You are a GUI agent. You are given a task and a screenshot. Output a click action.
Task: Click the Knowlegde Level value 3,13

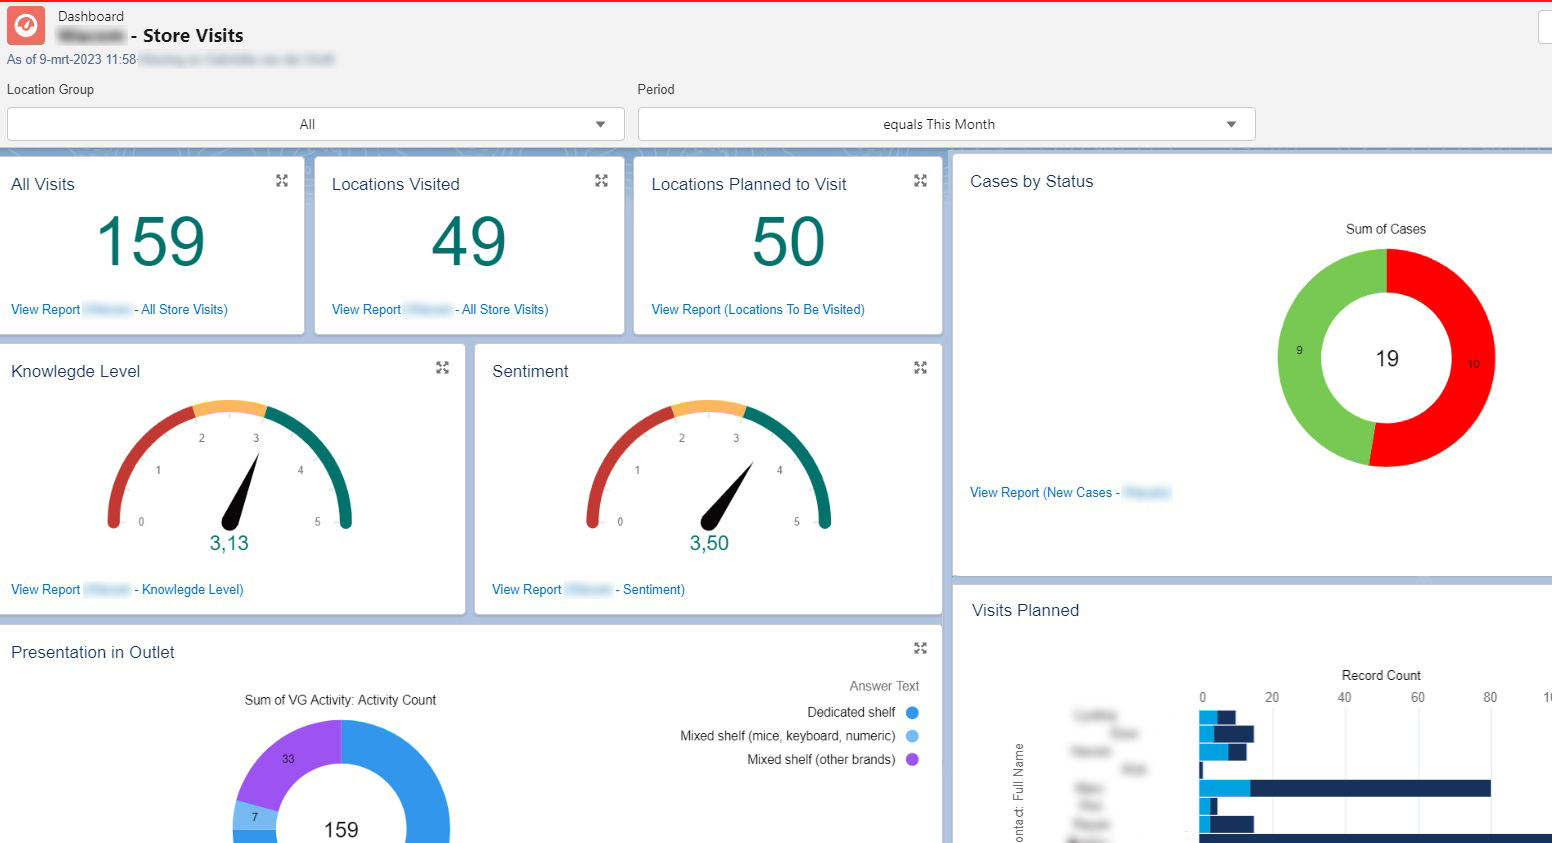[229, 544]
